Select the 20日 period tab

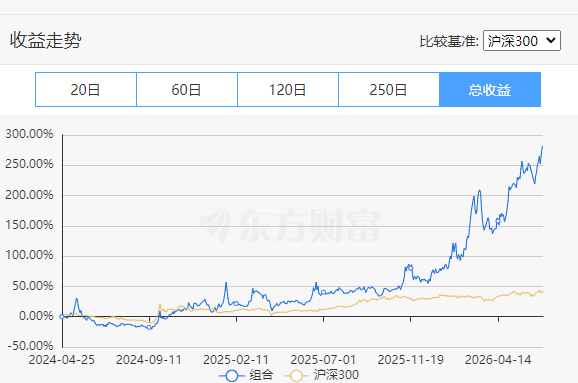tap(86, 90)
